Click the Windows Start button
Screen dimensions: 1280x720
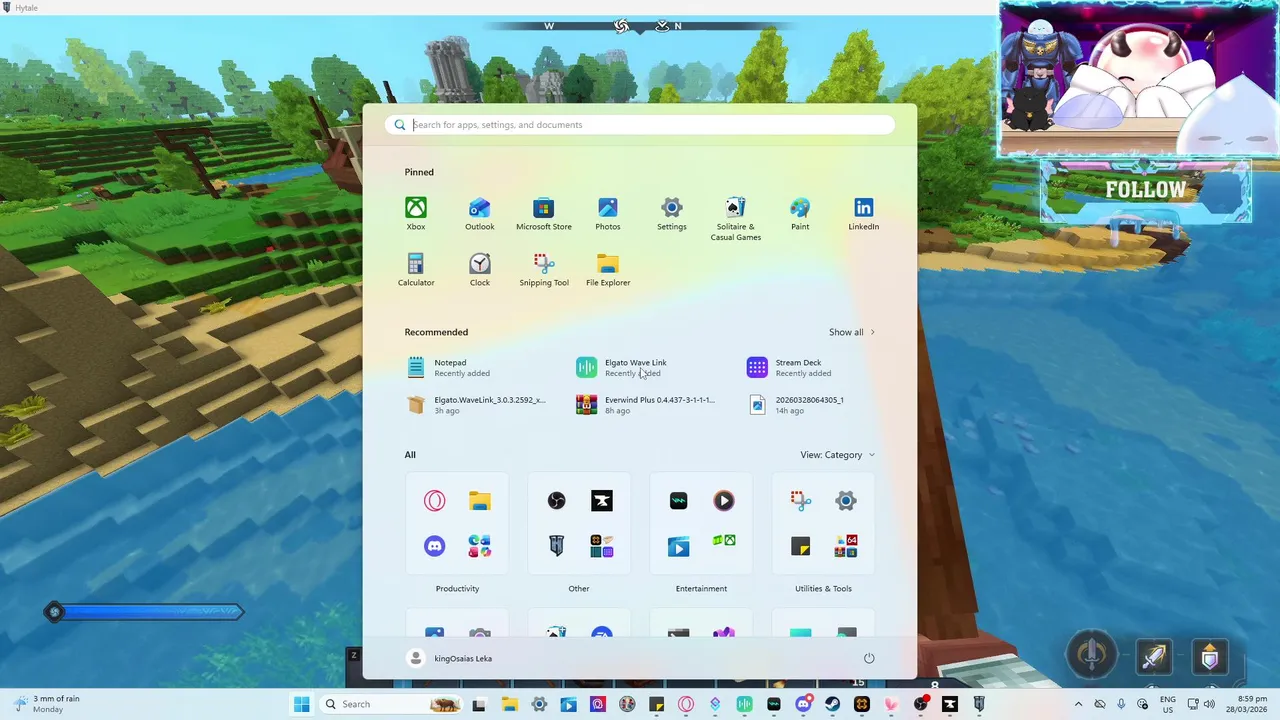point(301,704)
